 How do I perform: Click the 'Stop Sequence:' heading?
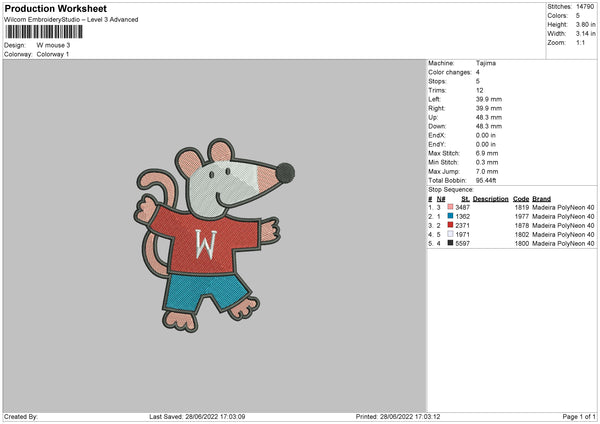pyautogui.click(x=451, y=190)
